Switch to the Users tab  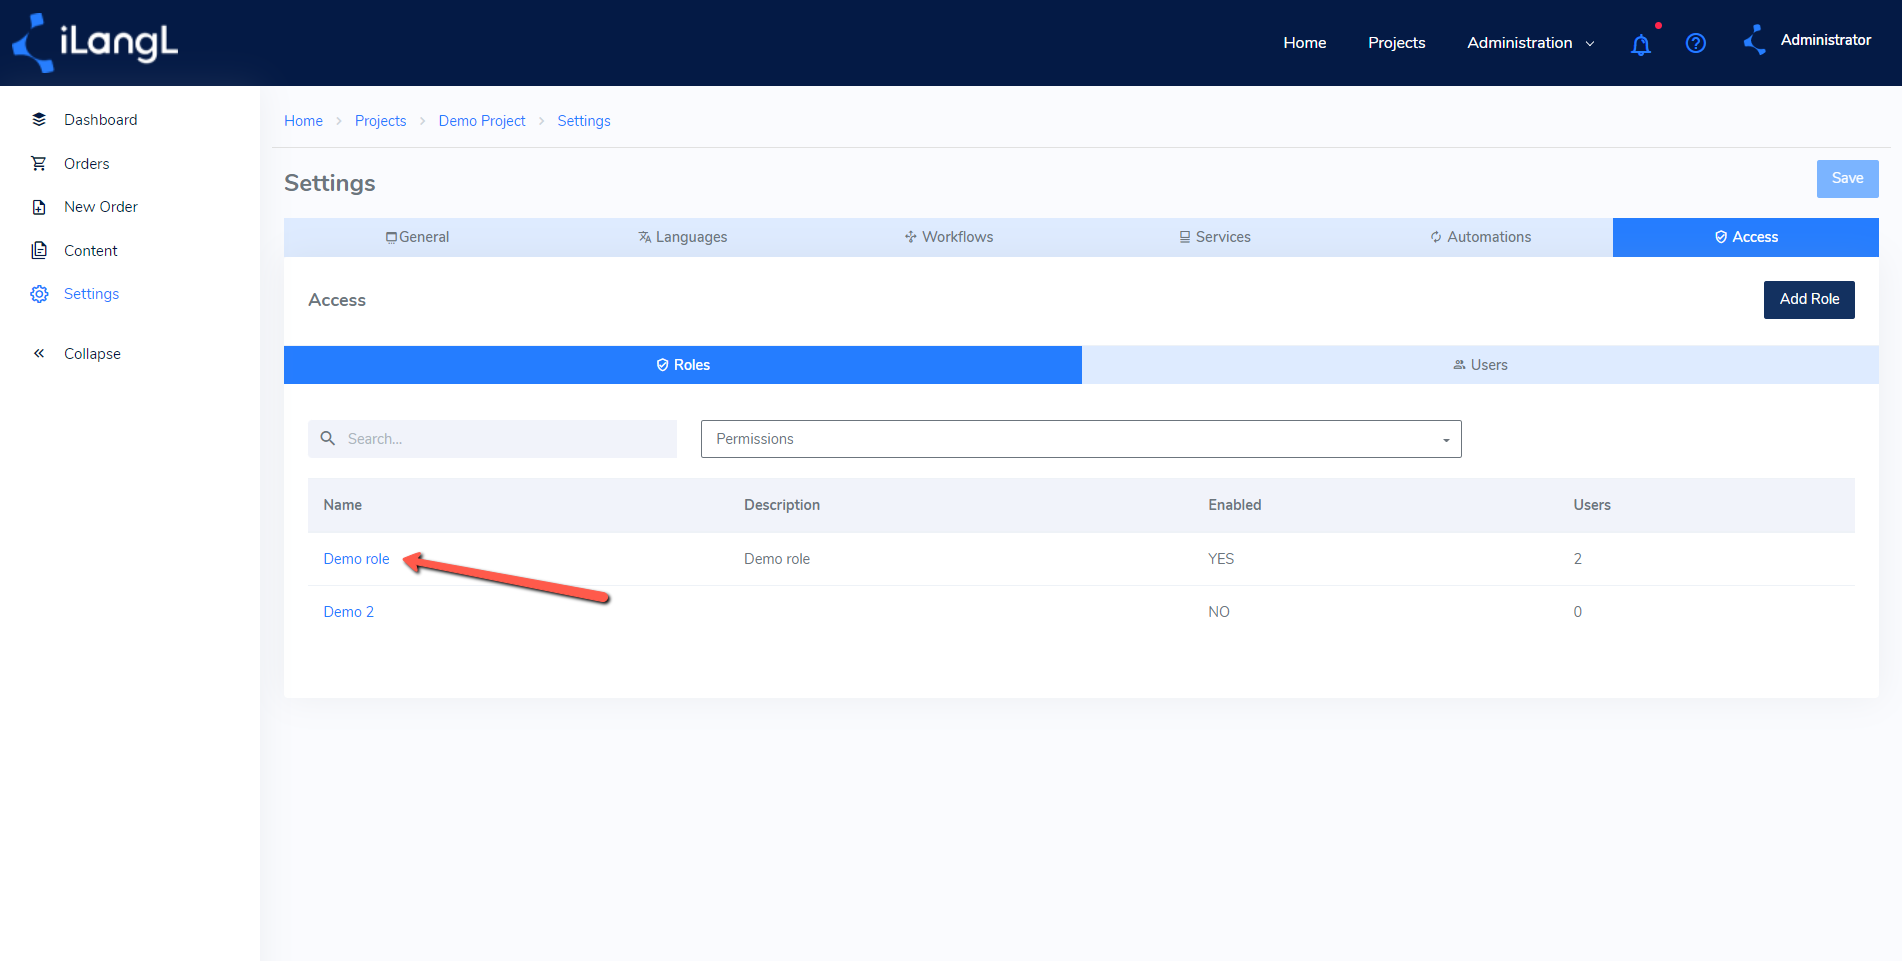pyautogui.click(x=1481, y=364)
